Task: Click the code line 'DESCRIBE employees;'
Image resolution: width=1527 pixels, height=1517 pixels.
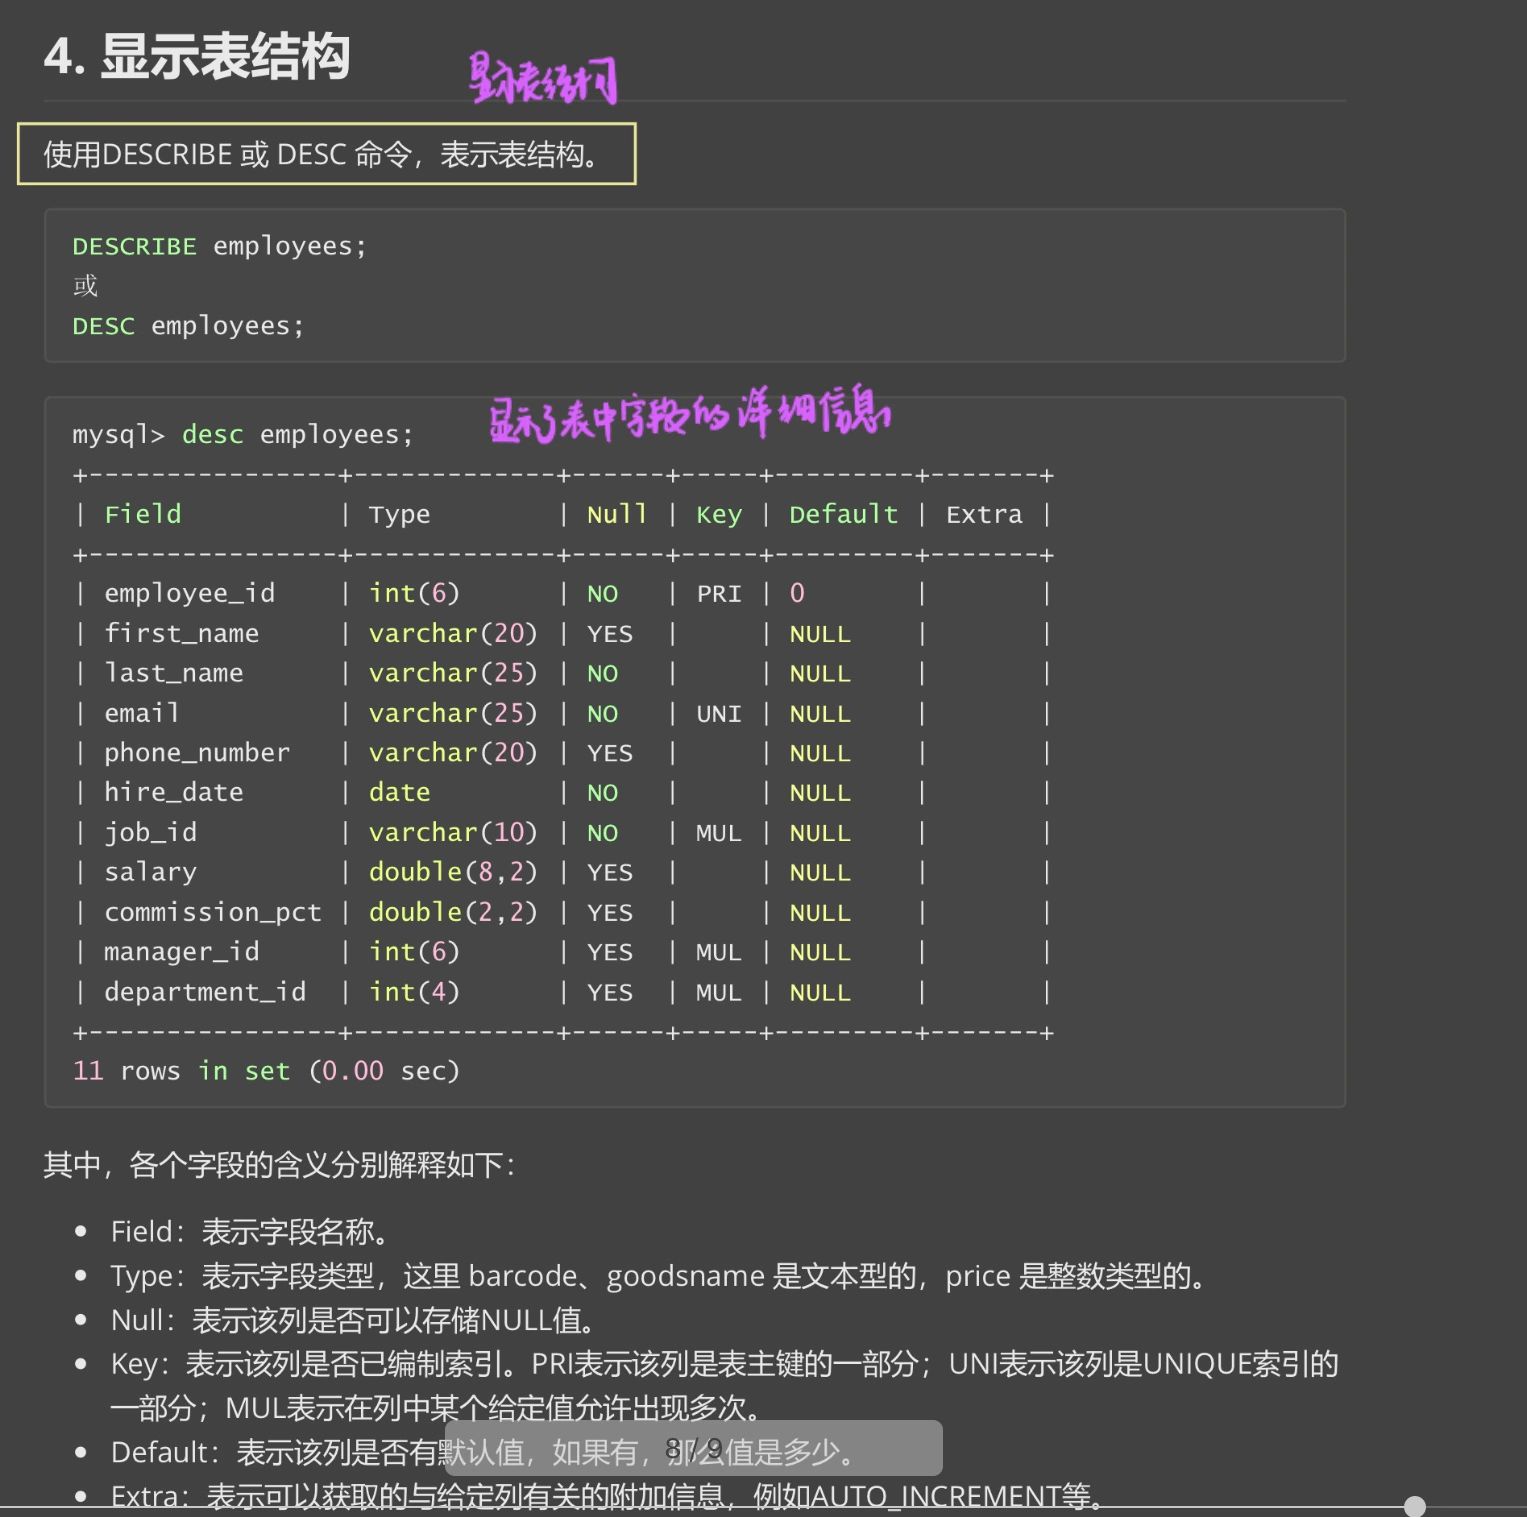Action: pyautogui.click(x=220, y=246)
